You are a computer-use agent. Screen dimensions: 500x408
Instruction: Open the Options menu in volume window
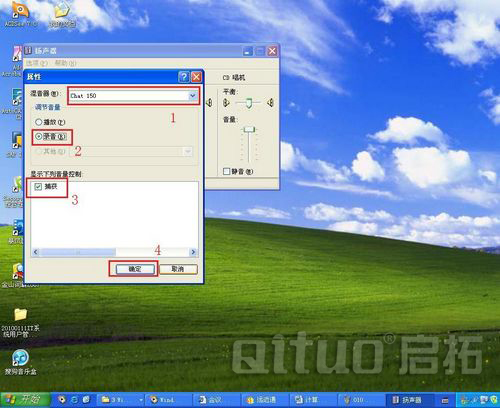pos(37,63)
